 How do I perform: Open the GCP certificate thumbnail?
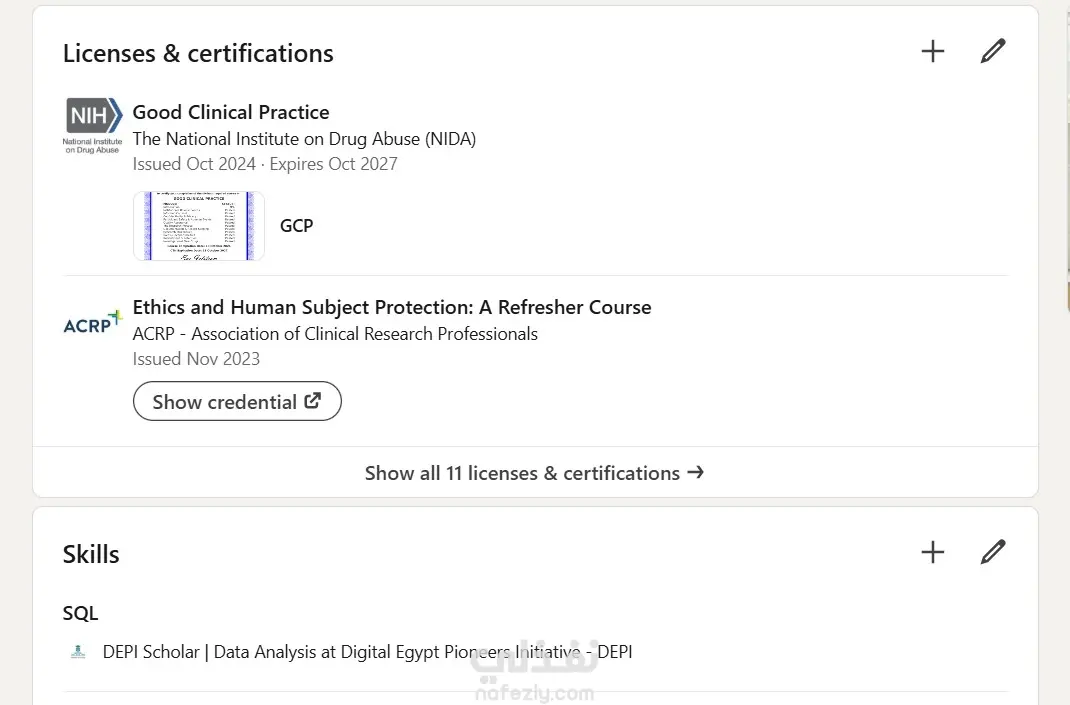198,226
